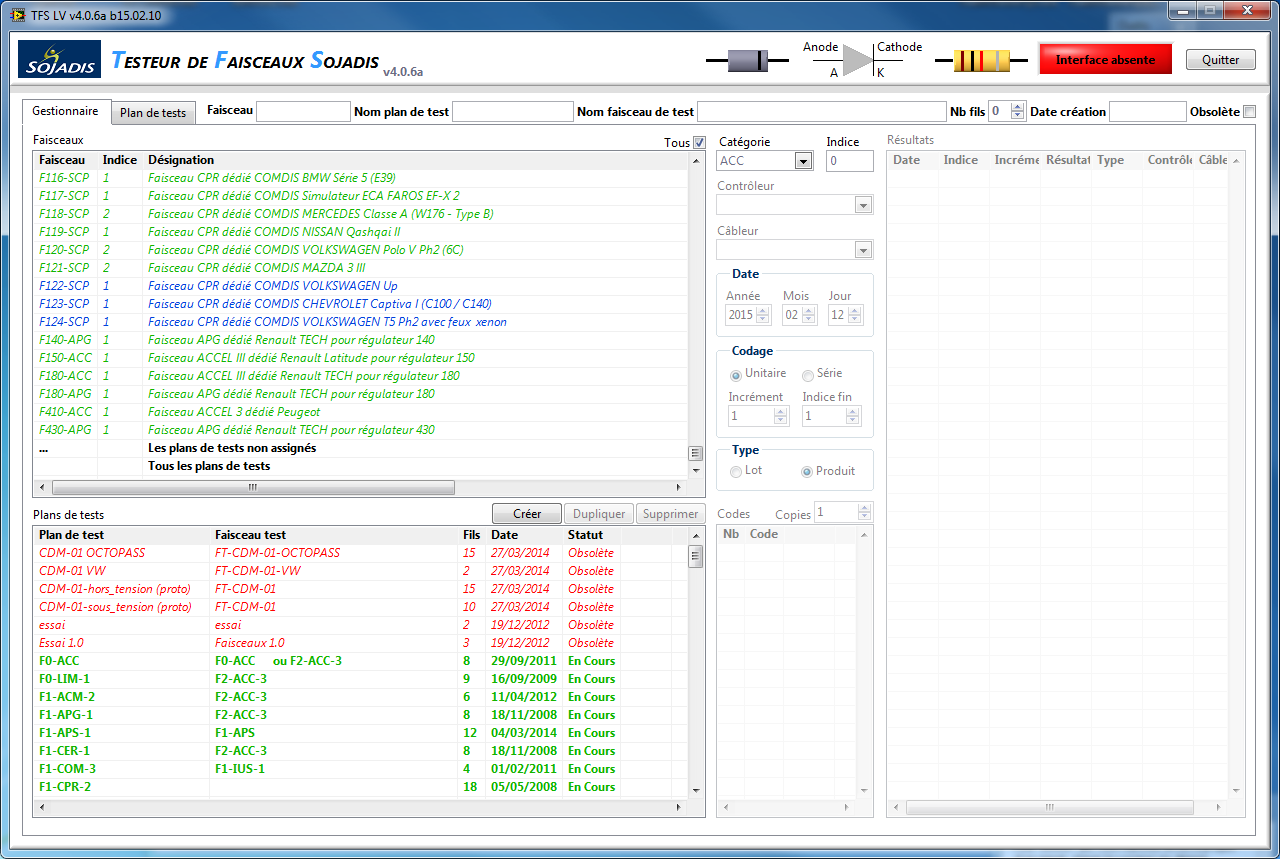Click the Créer button
1280x859 pixels.
coord(527,513)
